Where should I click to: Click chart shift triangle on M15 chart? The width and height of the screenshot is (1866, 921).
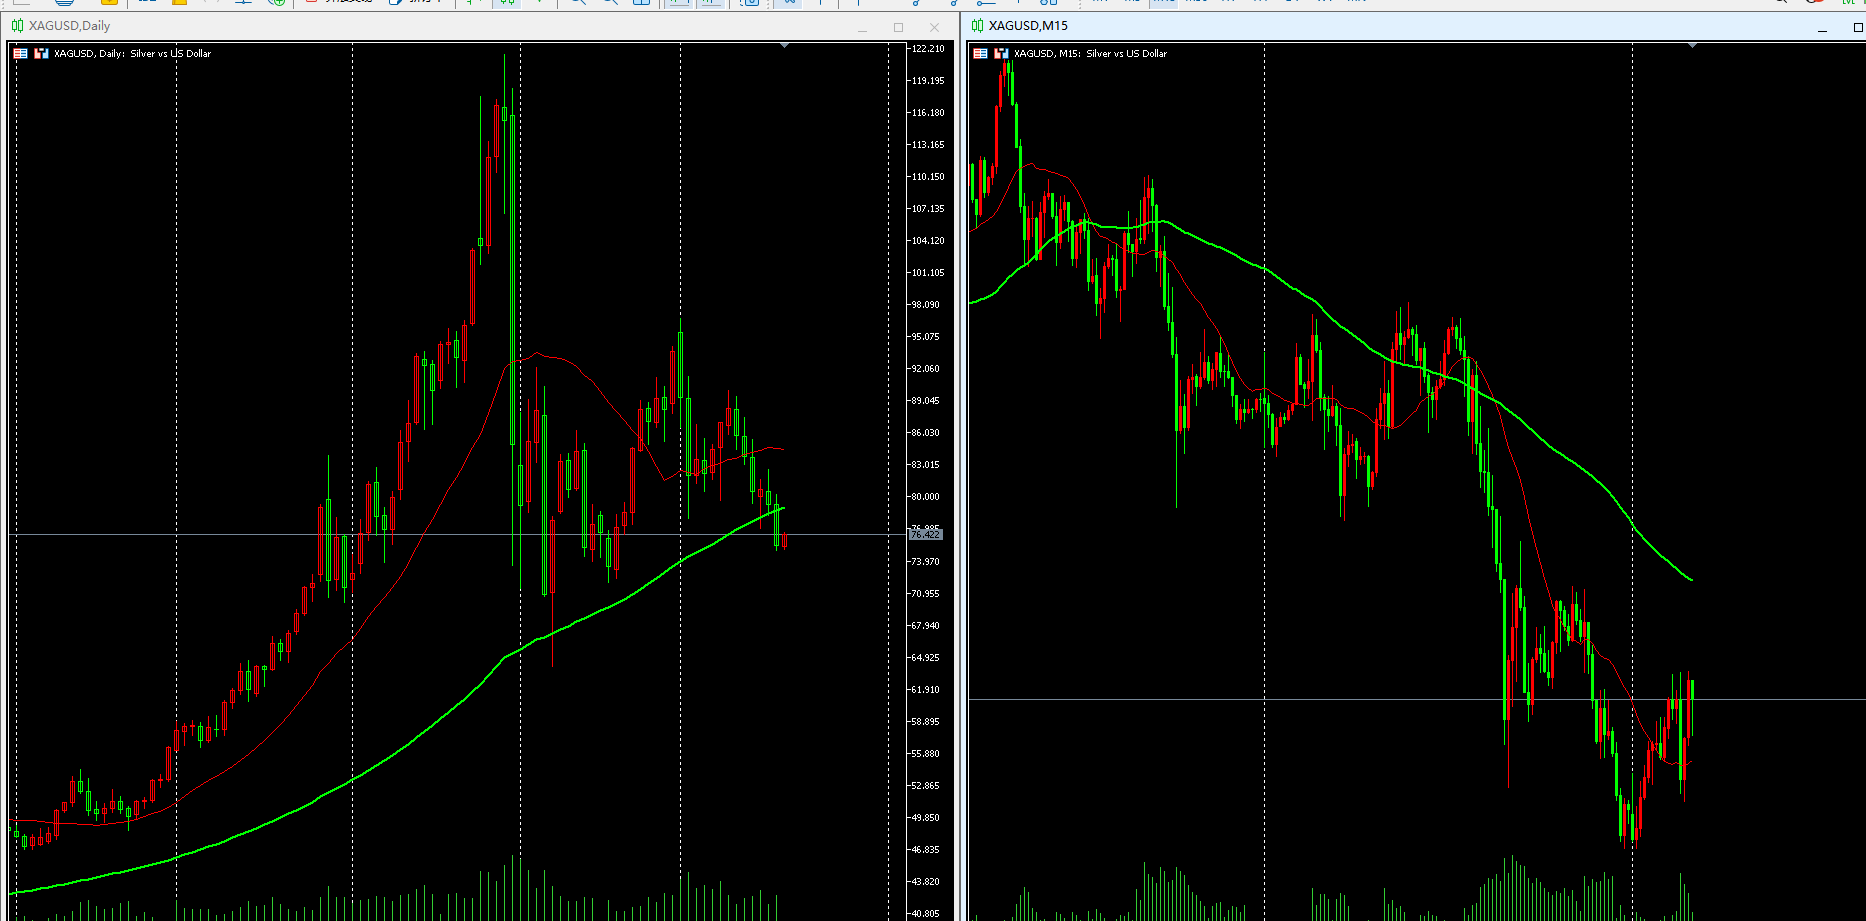(1692, 46)
